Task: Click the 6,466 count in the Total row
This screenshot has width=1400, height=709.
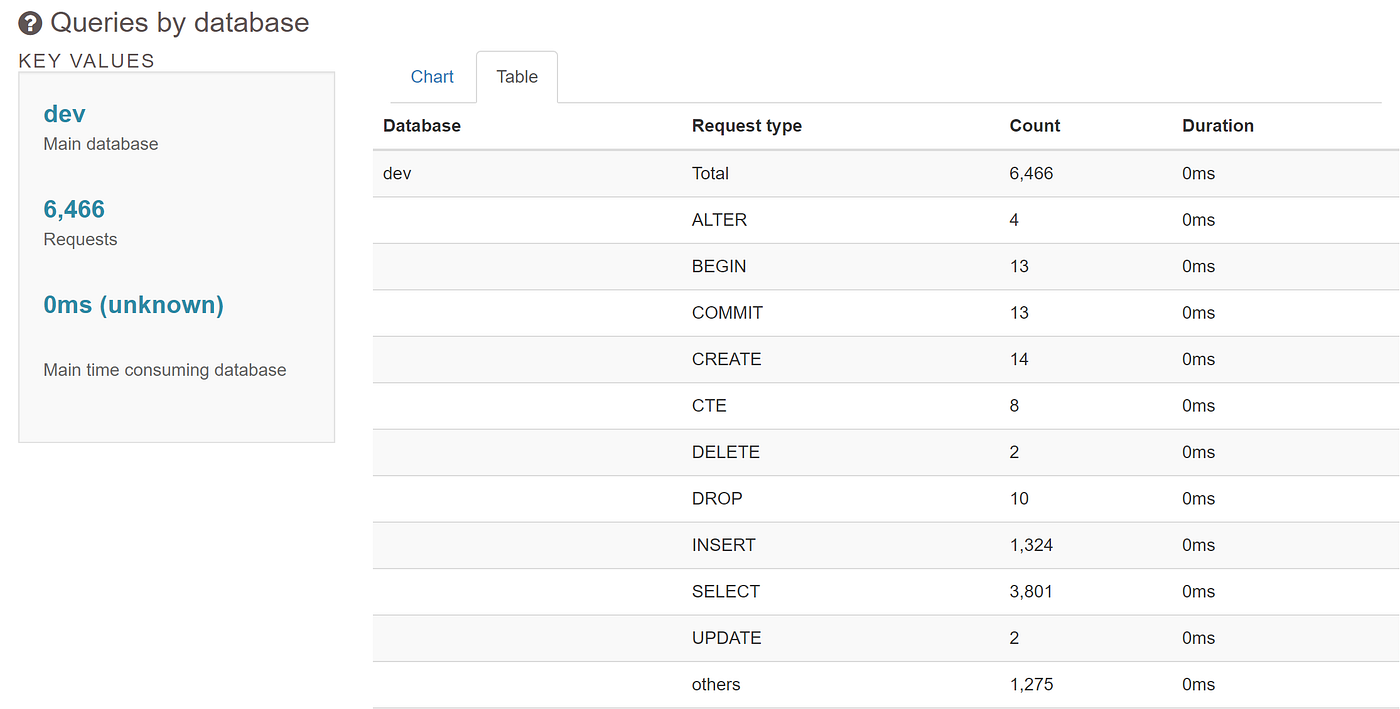Action: click(1031, 173)
